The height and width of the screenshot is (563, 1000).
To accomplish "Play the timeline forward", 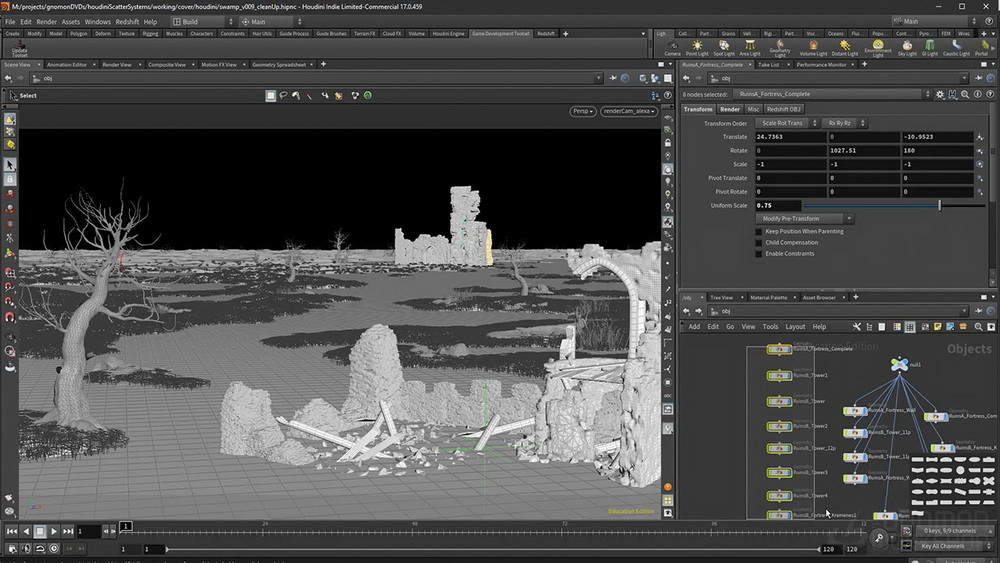I will point(54,530).
